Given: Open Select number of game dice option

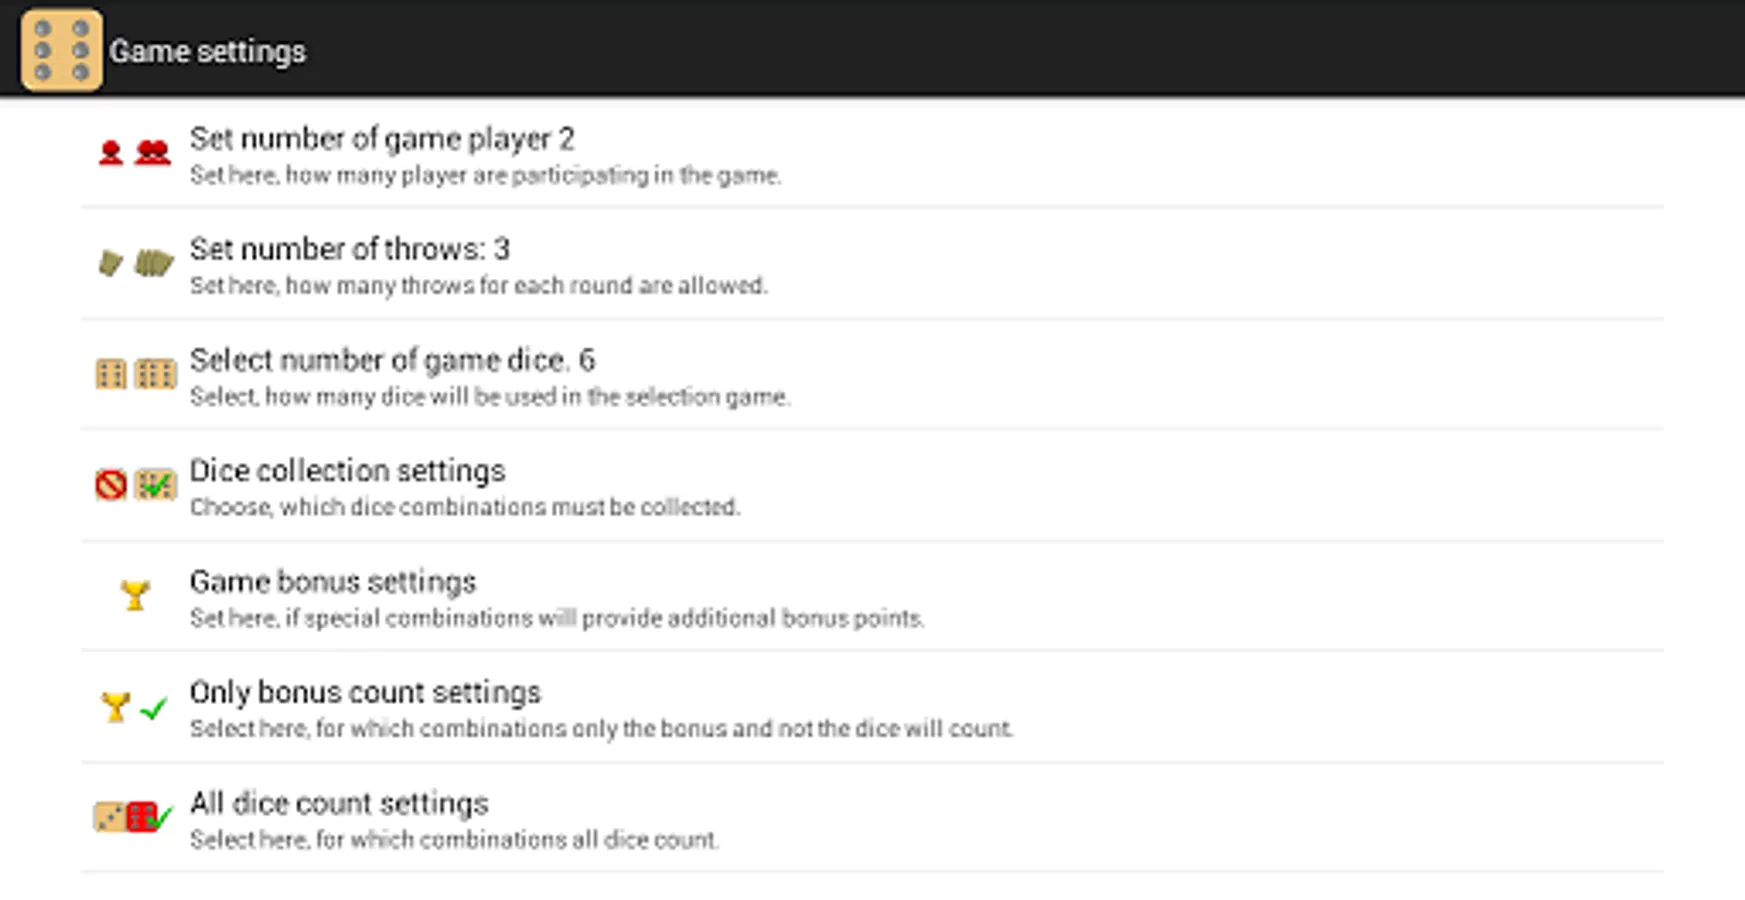Looking at the screenshot, I should (x=392, y=360).
